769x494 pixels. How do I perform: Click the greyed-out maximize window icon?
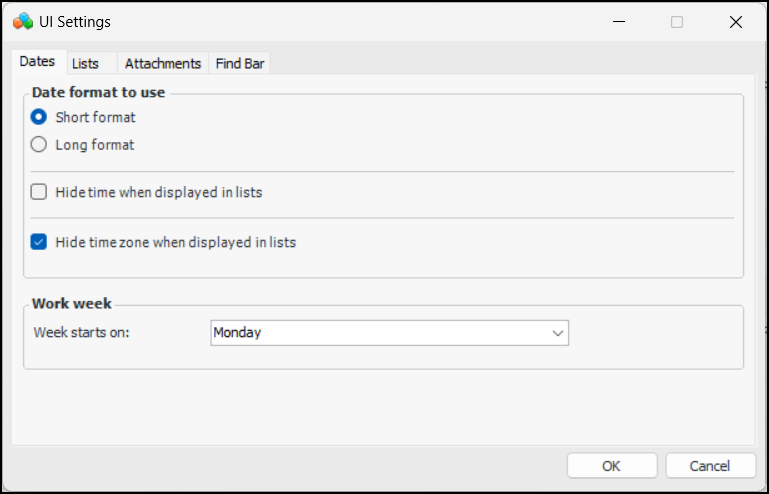677,21
